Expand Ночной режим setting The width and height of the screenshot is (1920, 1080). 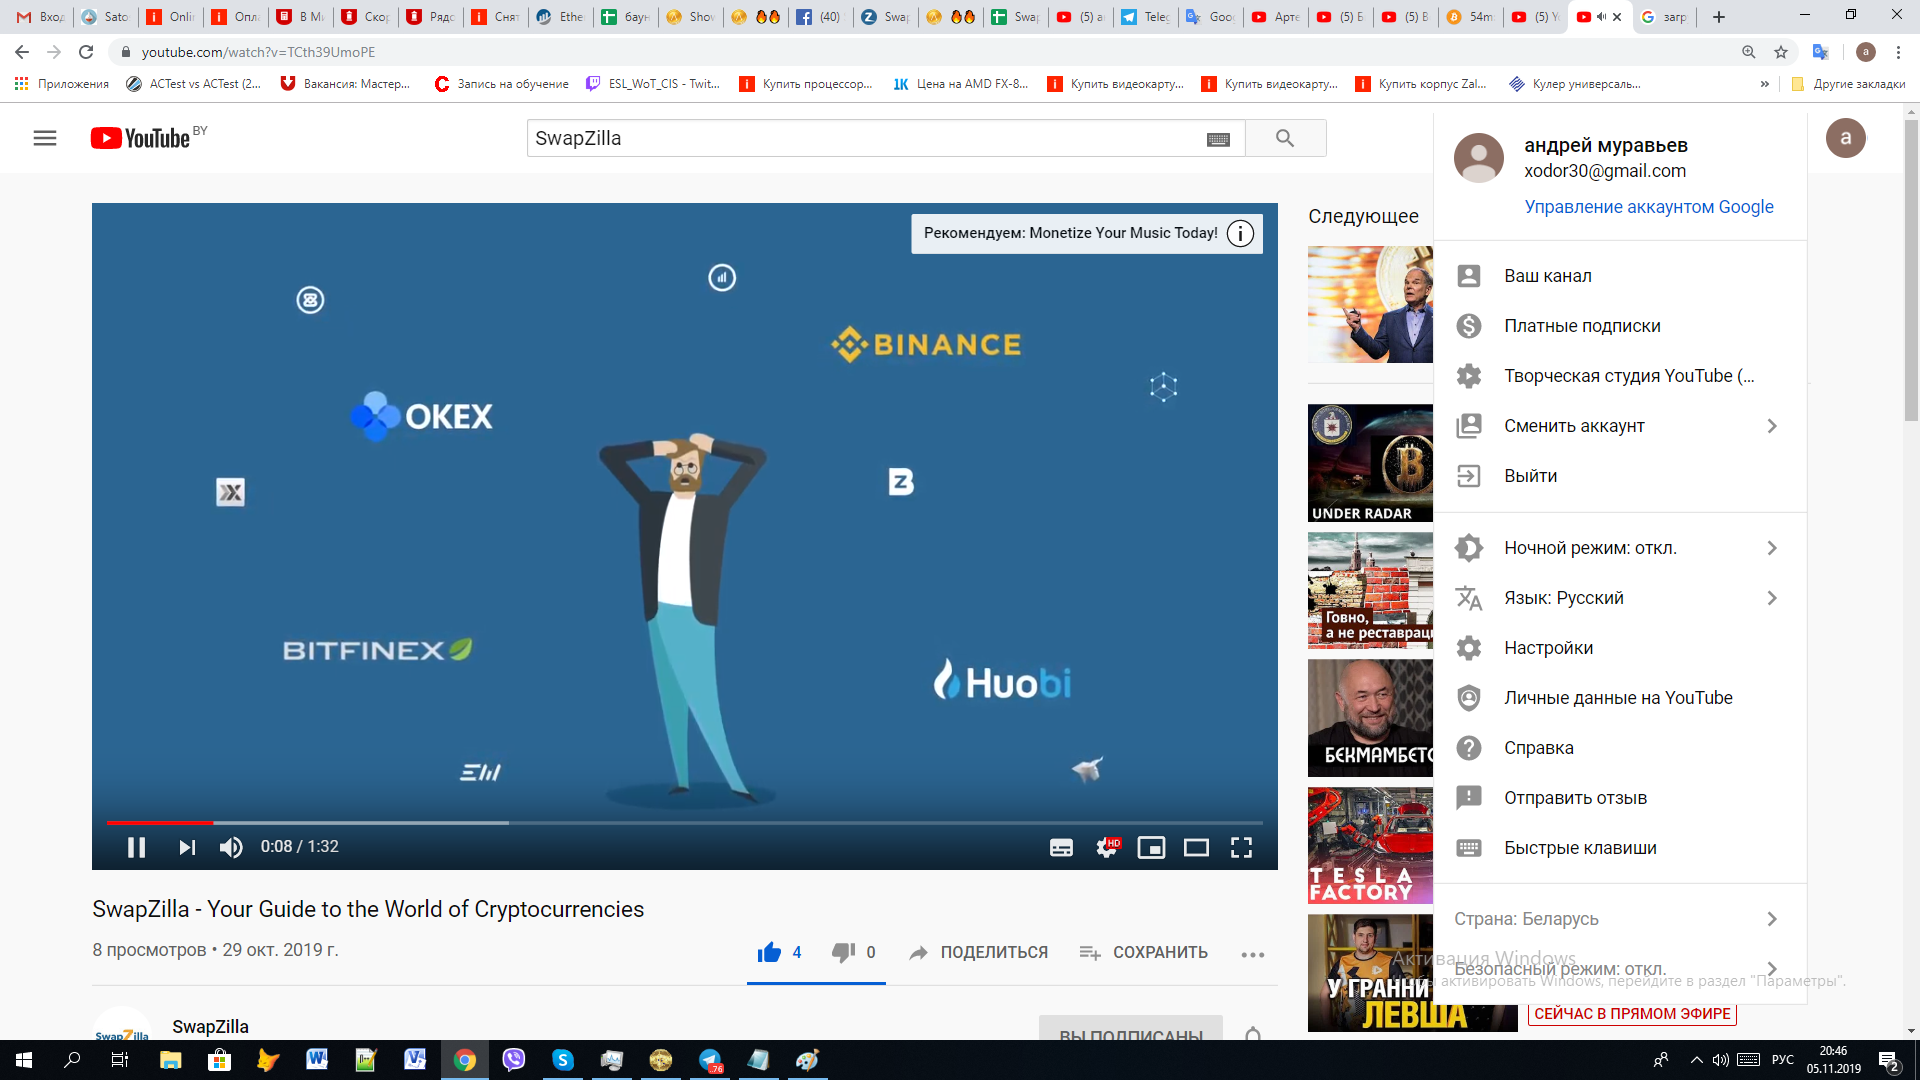coord(1620,548)
